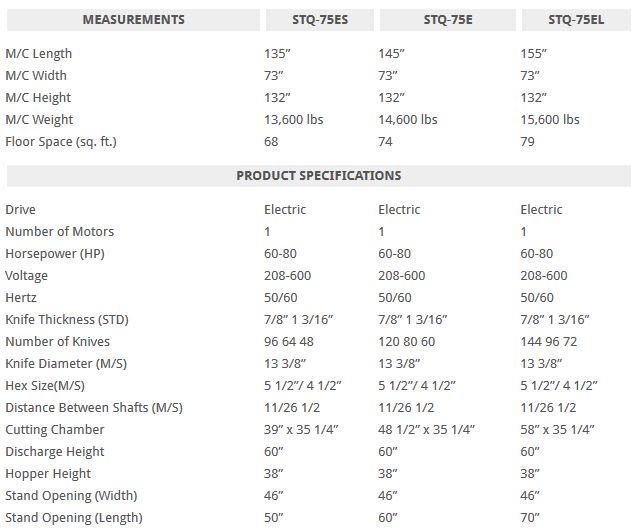Click the Floor Space (sq. ft.) label
This screenshot has width=636, height=531.
pos(61,142)
